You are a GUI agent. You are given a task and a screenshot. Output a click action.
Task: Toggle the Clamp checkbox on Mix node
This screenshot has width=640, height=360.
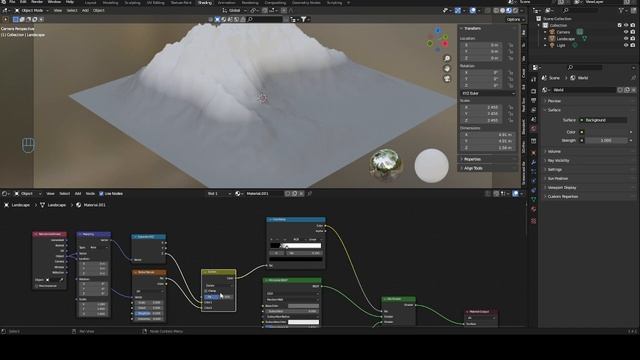click(206, 291)
